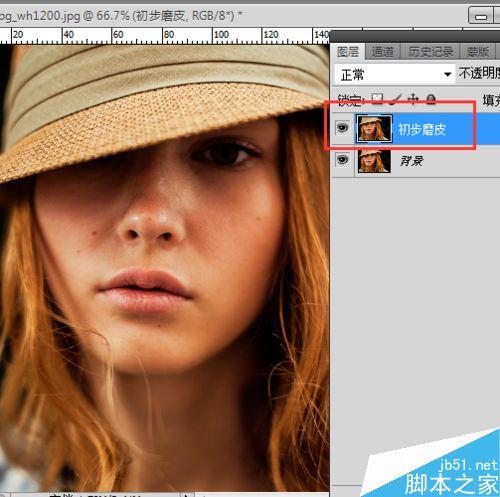Lock image pixels brush icon
The width and height of the screenshot is (500, 497).
pos(396,99)
